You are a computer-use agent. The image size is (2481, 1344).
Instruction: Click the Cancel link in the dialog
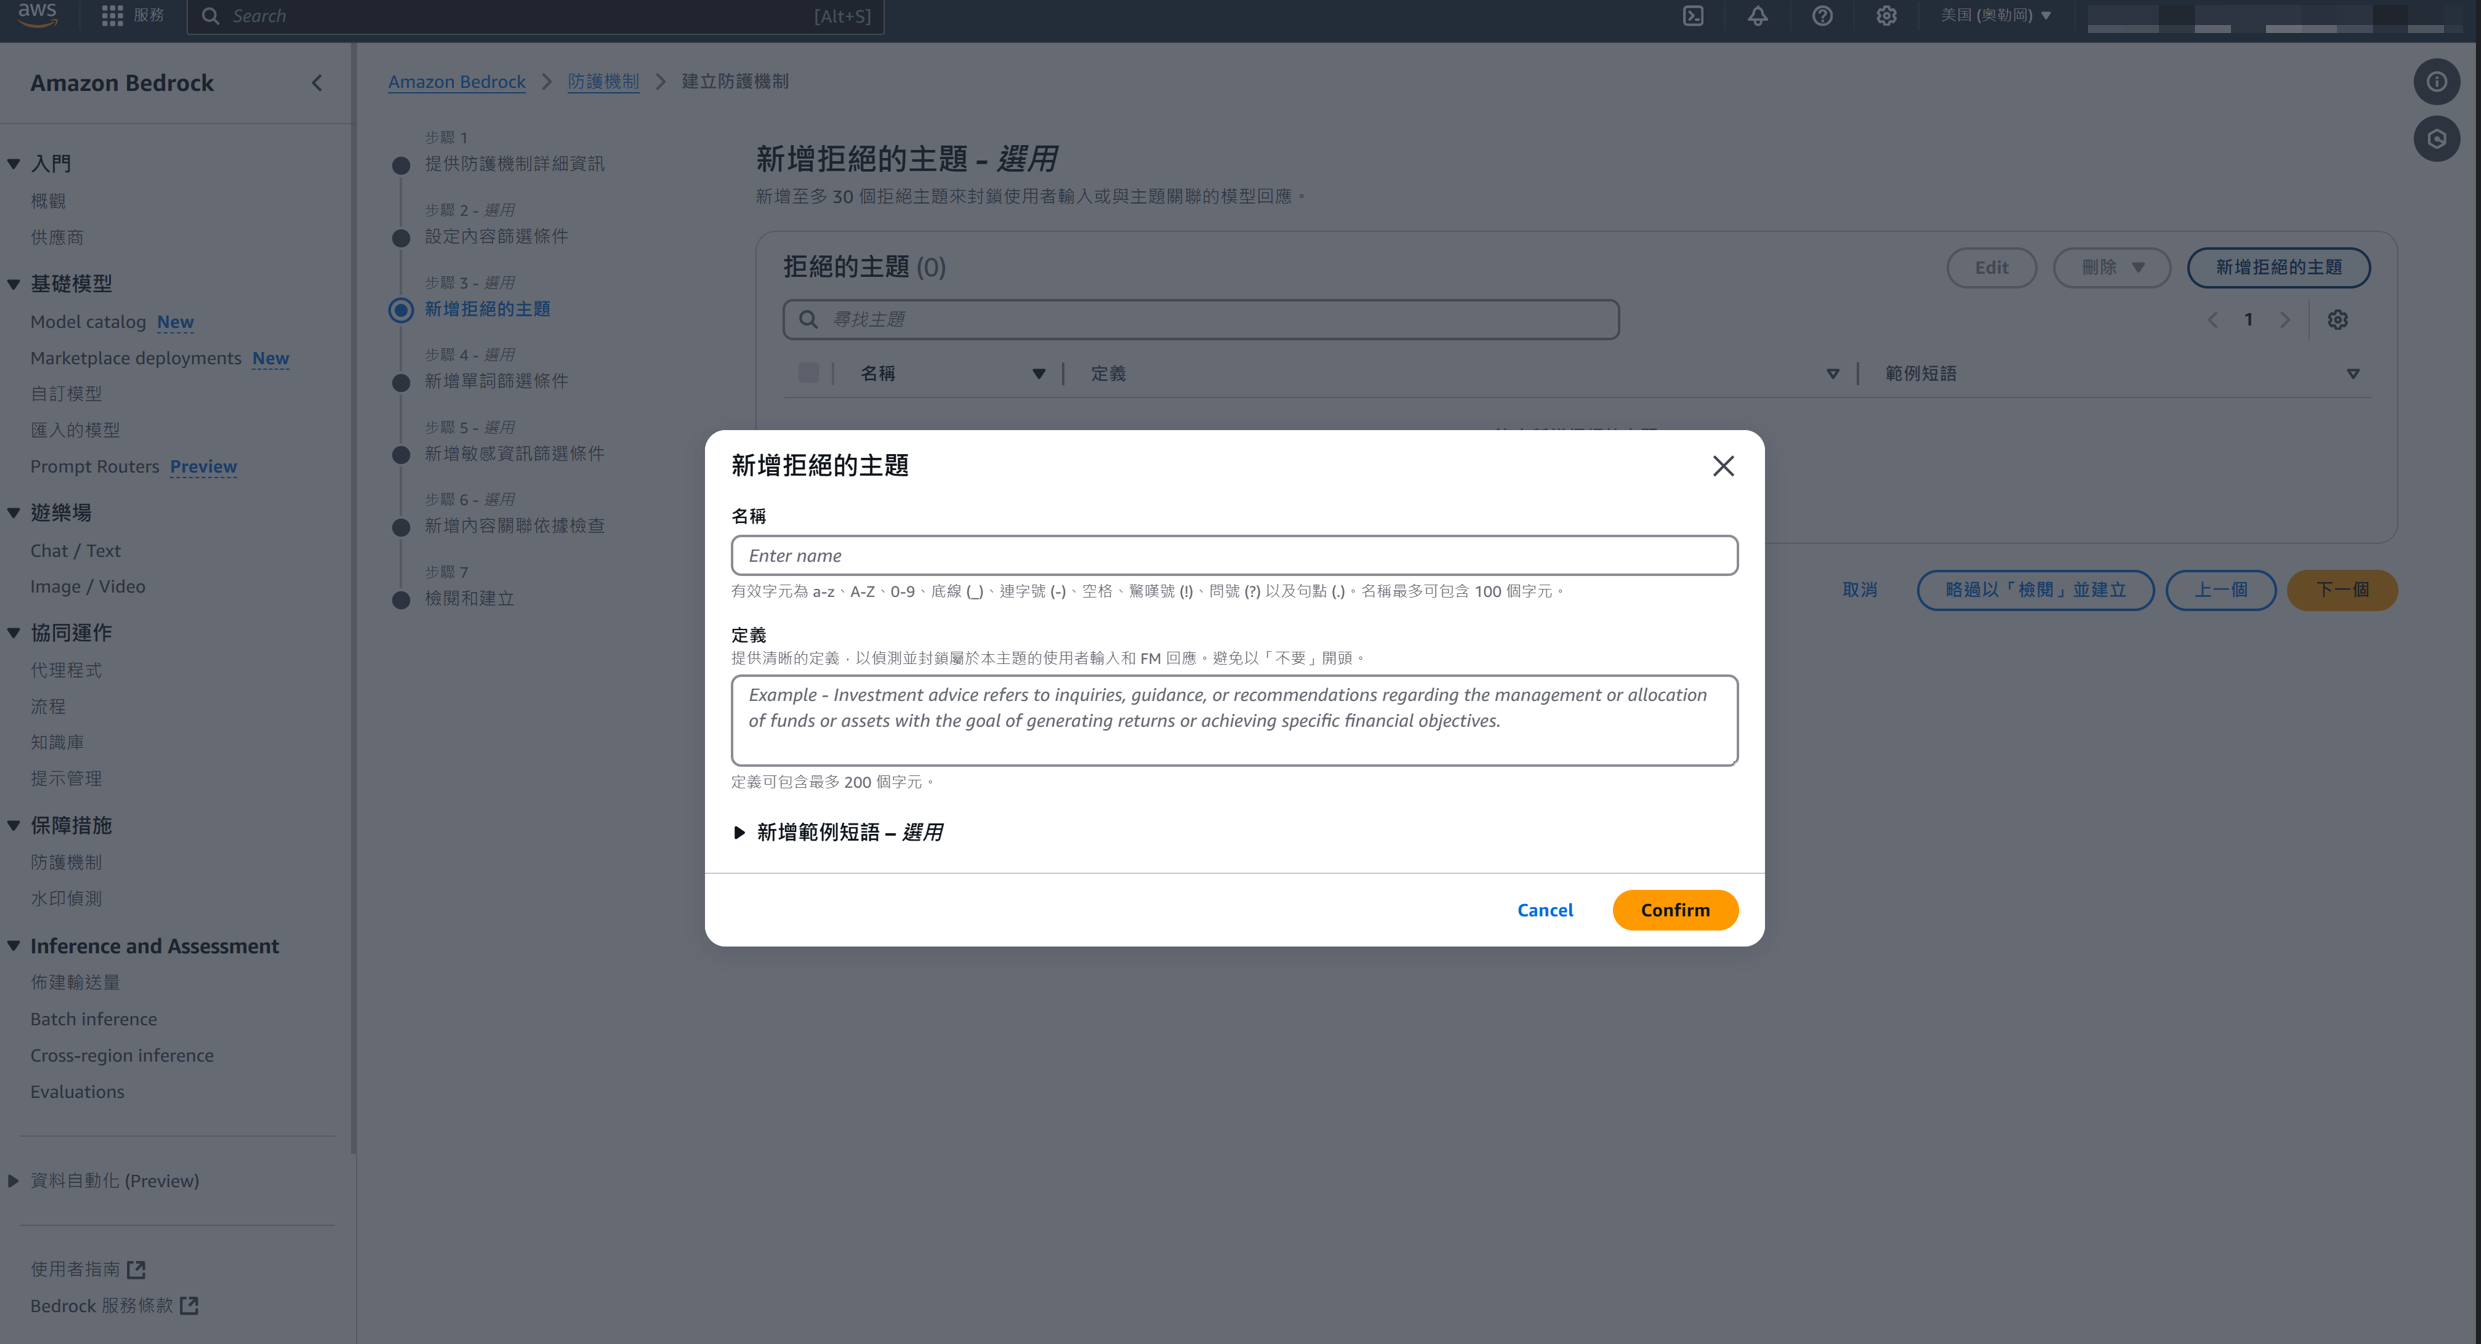[x=1544, y=910]
